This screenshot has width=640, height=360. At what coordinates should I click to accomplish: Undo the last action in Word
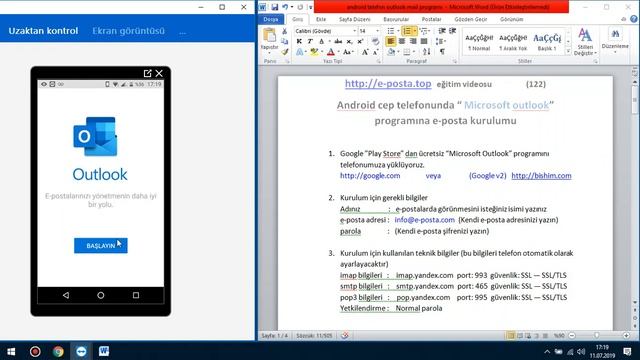285,7
